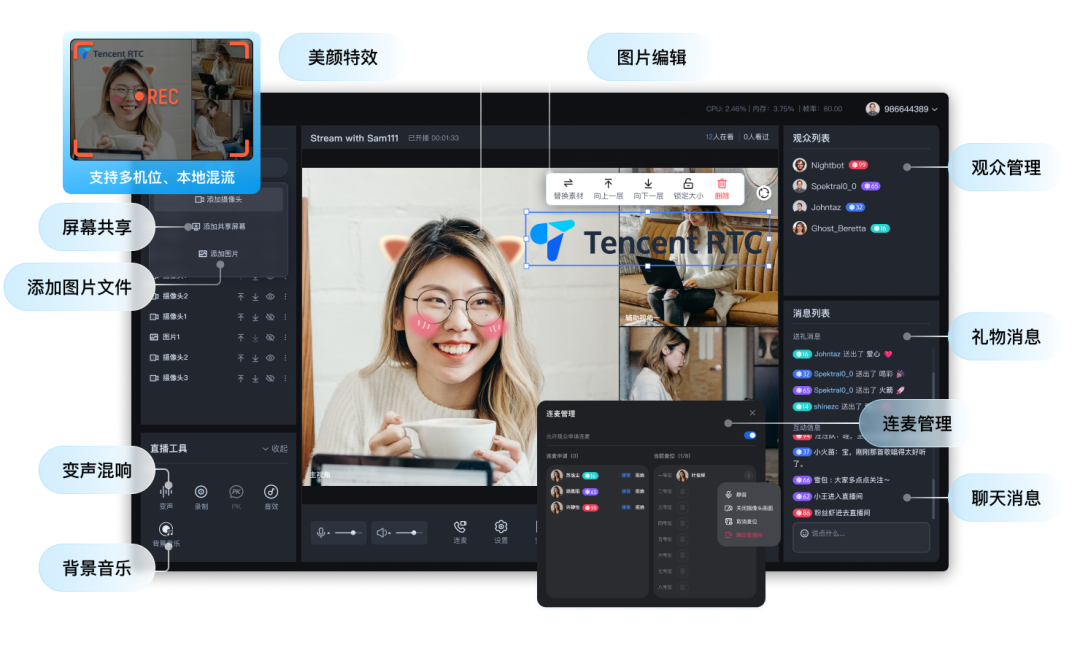The width and height of the screenshot is (1080, 664).
Task: Open more options for 摄像头3 row
Action: [x=285, y=378]
